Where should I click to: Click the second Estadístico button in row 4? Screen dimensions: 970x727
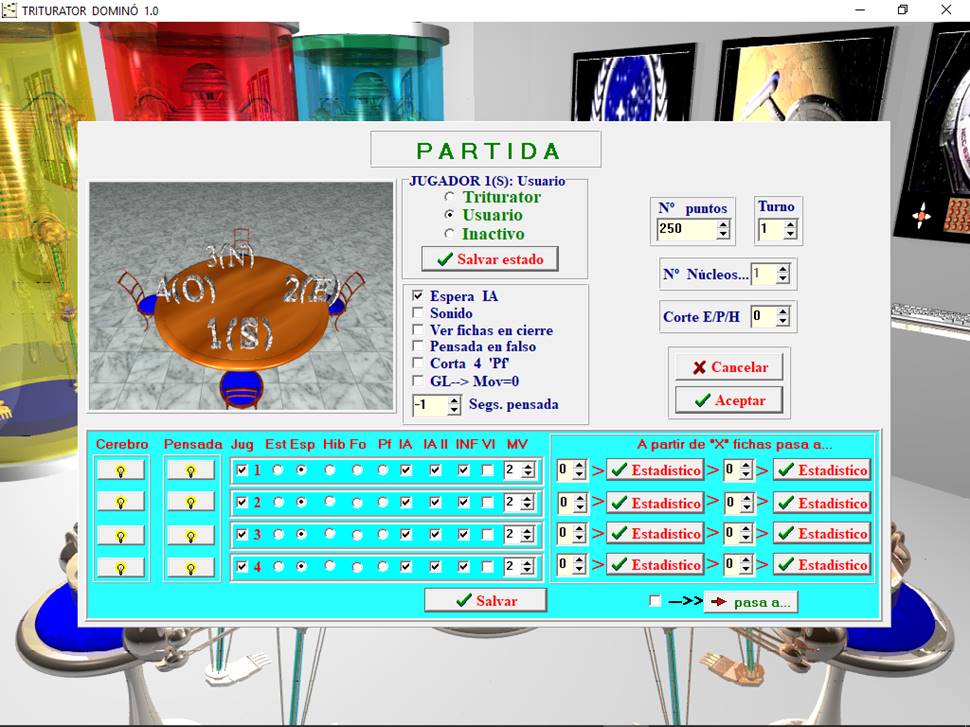[821, 565]
